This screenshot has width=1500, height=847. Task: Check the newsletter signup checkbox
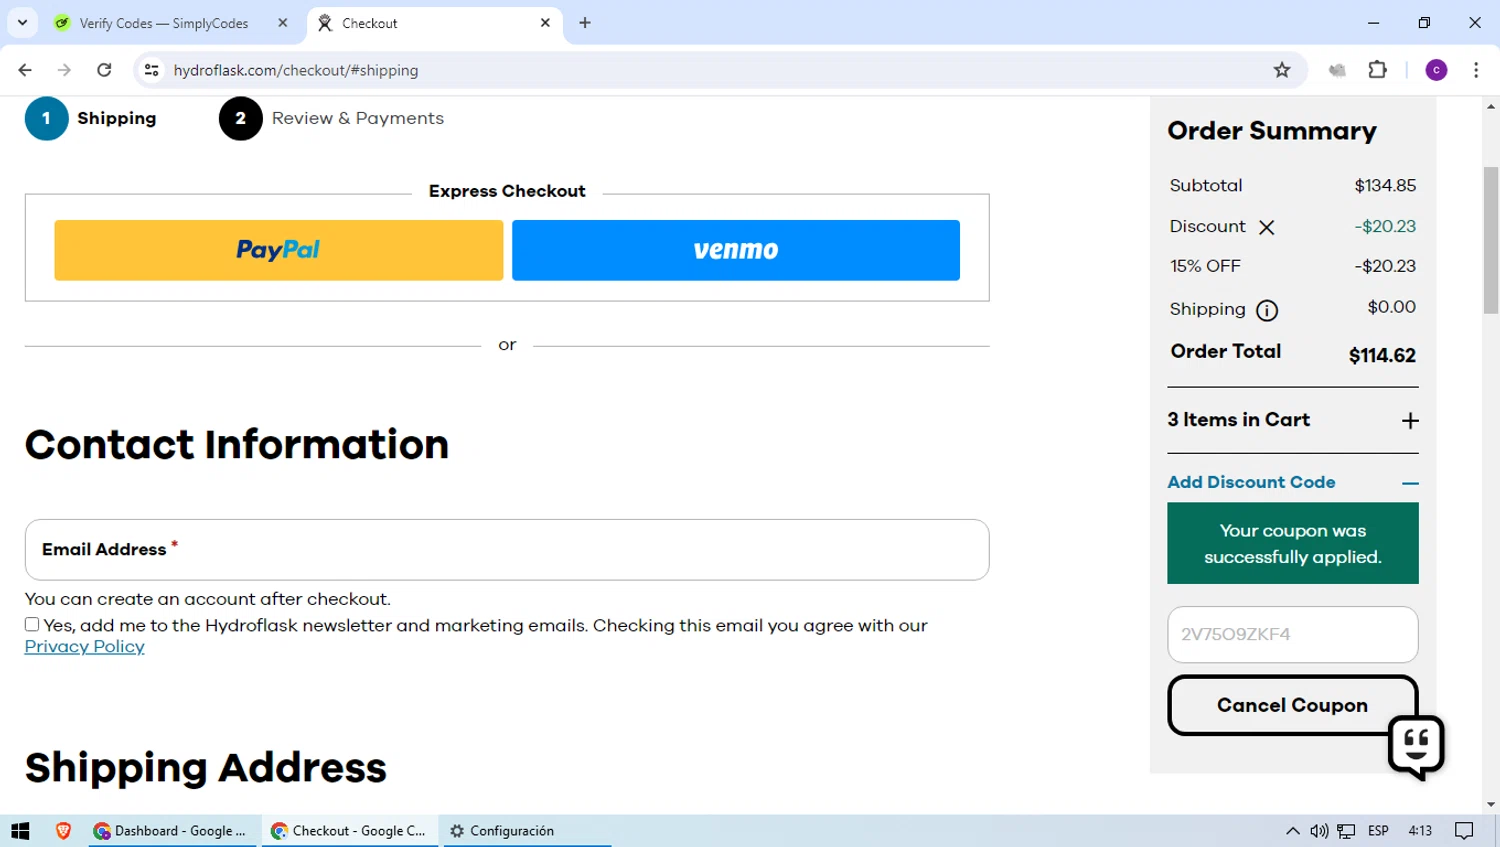coord(32,625)
